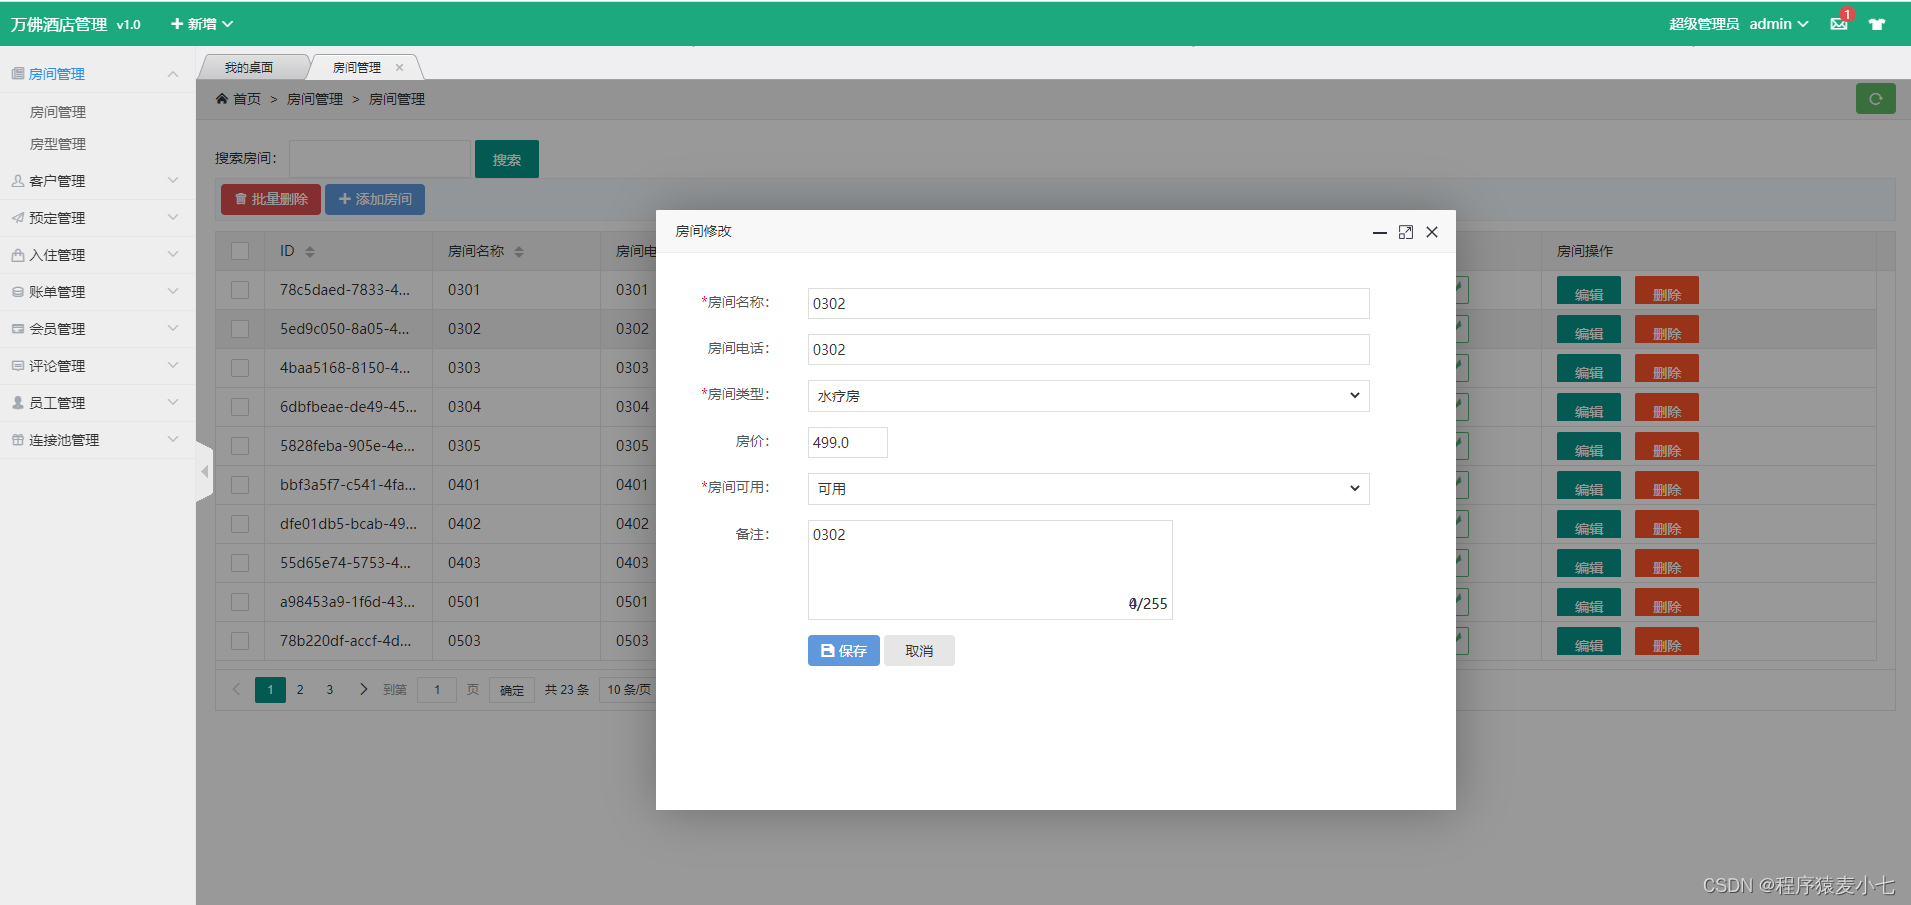This screenshot has height=905, width=1911.
Task: Sort ID column with sort arrows
Action: [310, 252]
